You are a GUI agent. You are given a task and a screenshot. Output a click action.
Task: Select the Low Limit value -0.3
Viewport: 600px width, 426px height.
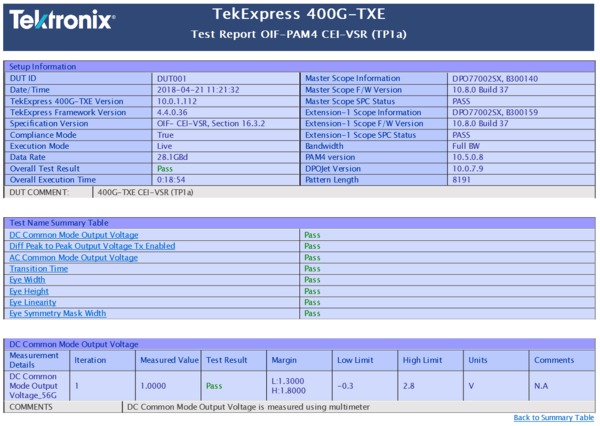click(345, 386)
